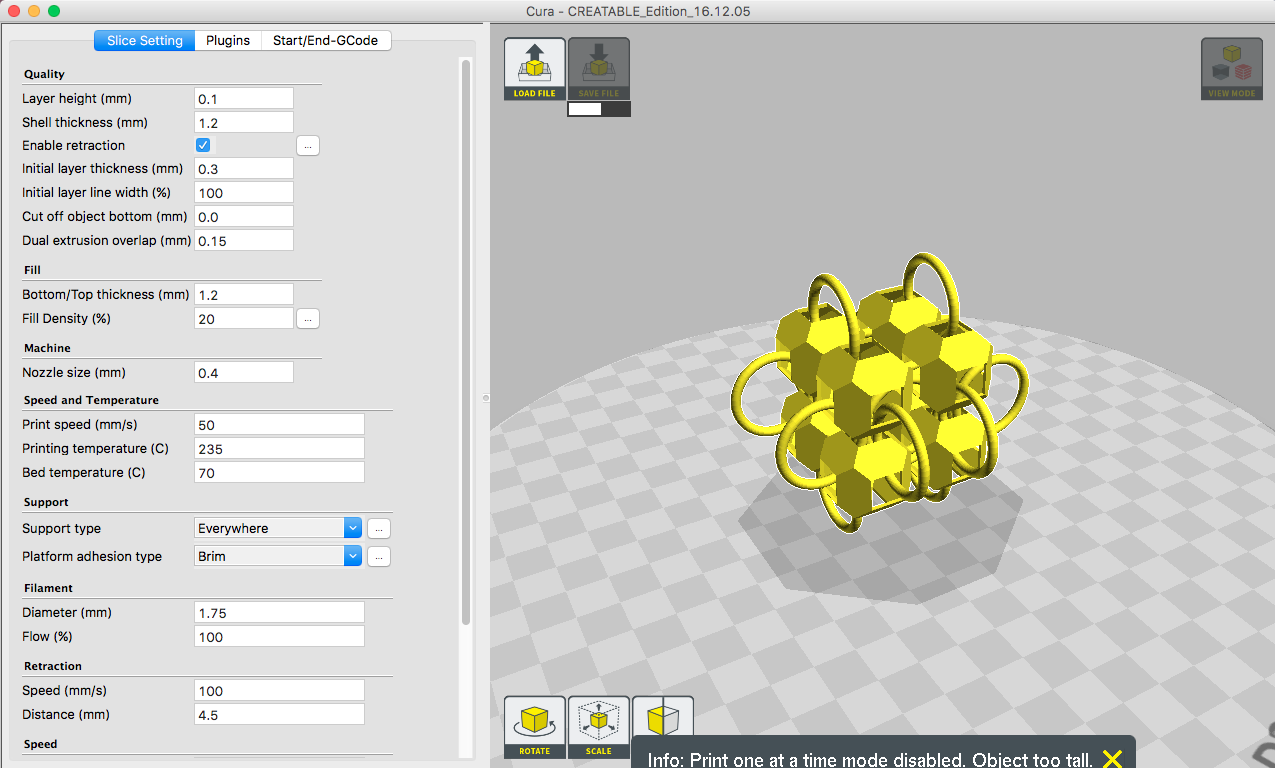Edit the Initial layer line width field

[243, 193]
